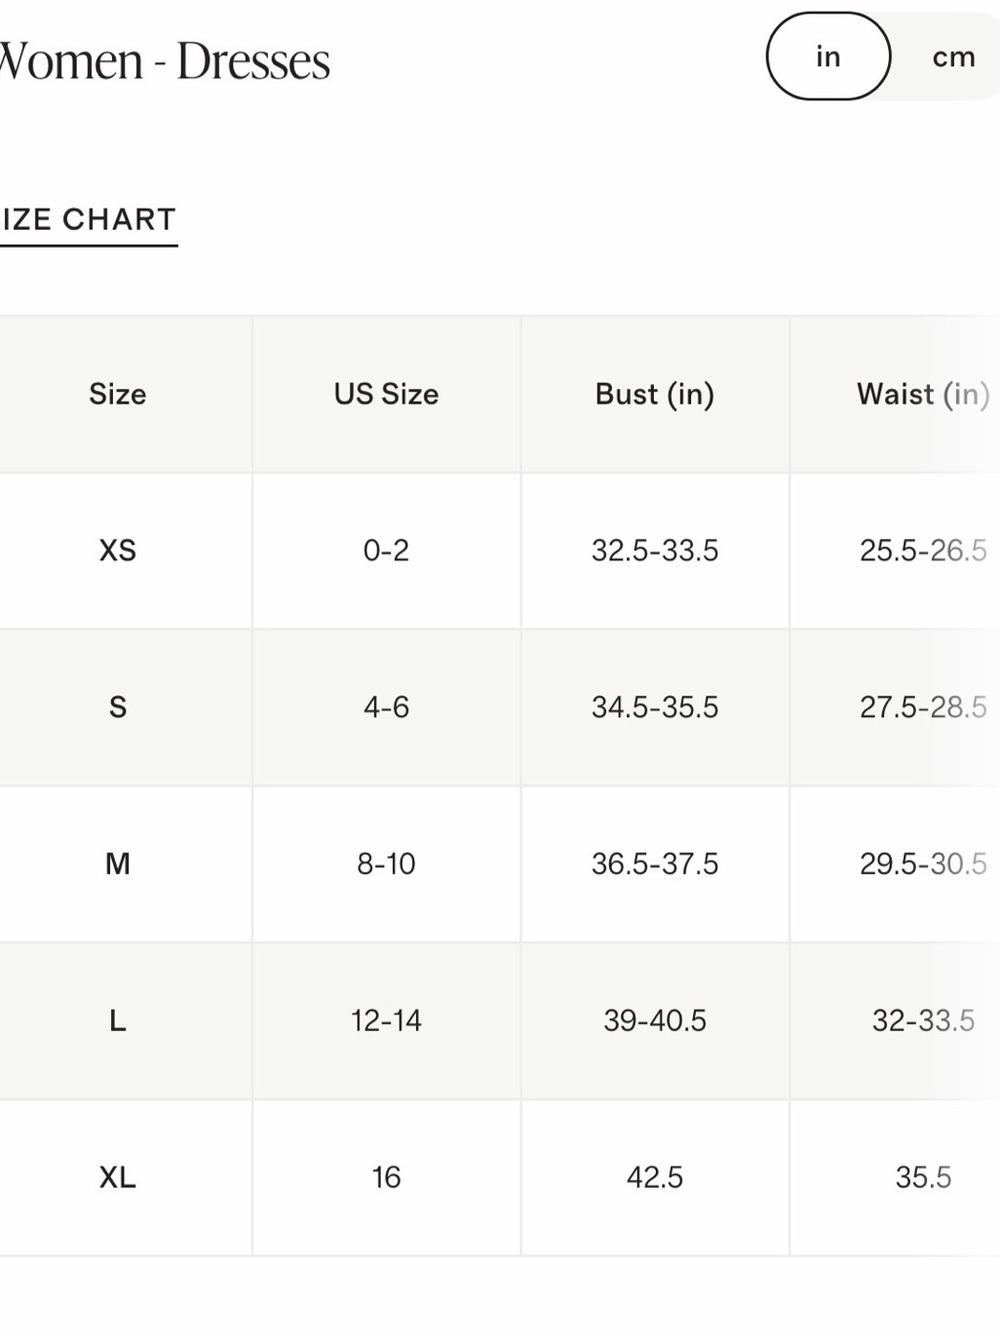1000x1333 pixels.
Task: Click the US size 16 cell
Action: point(386,1177)
